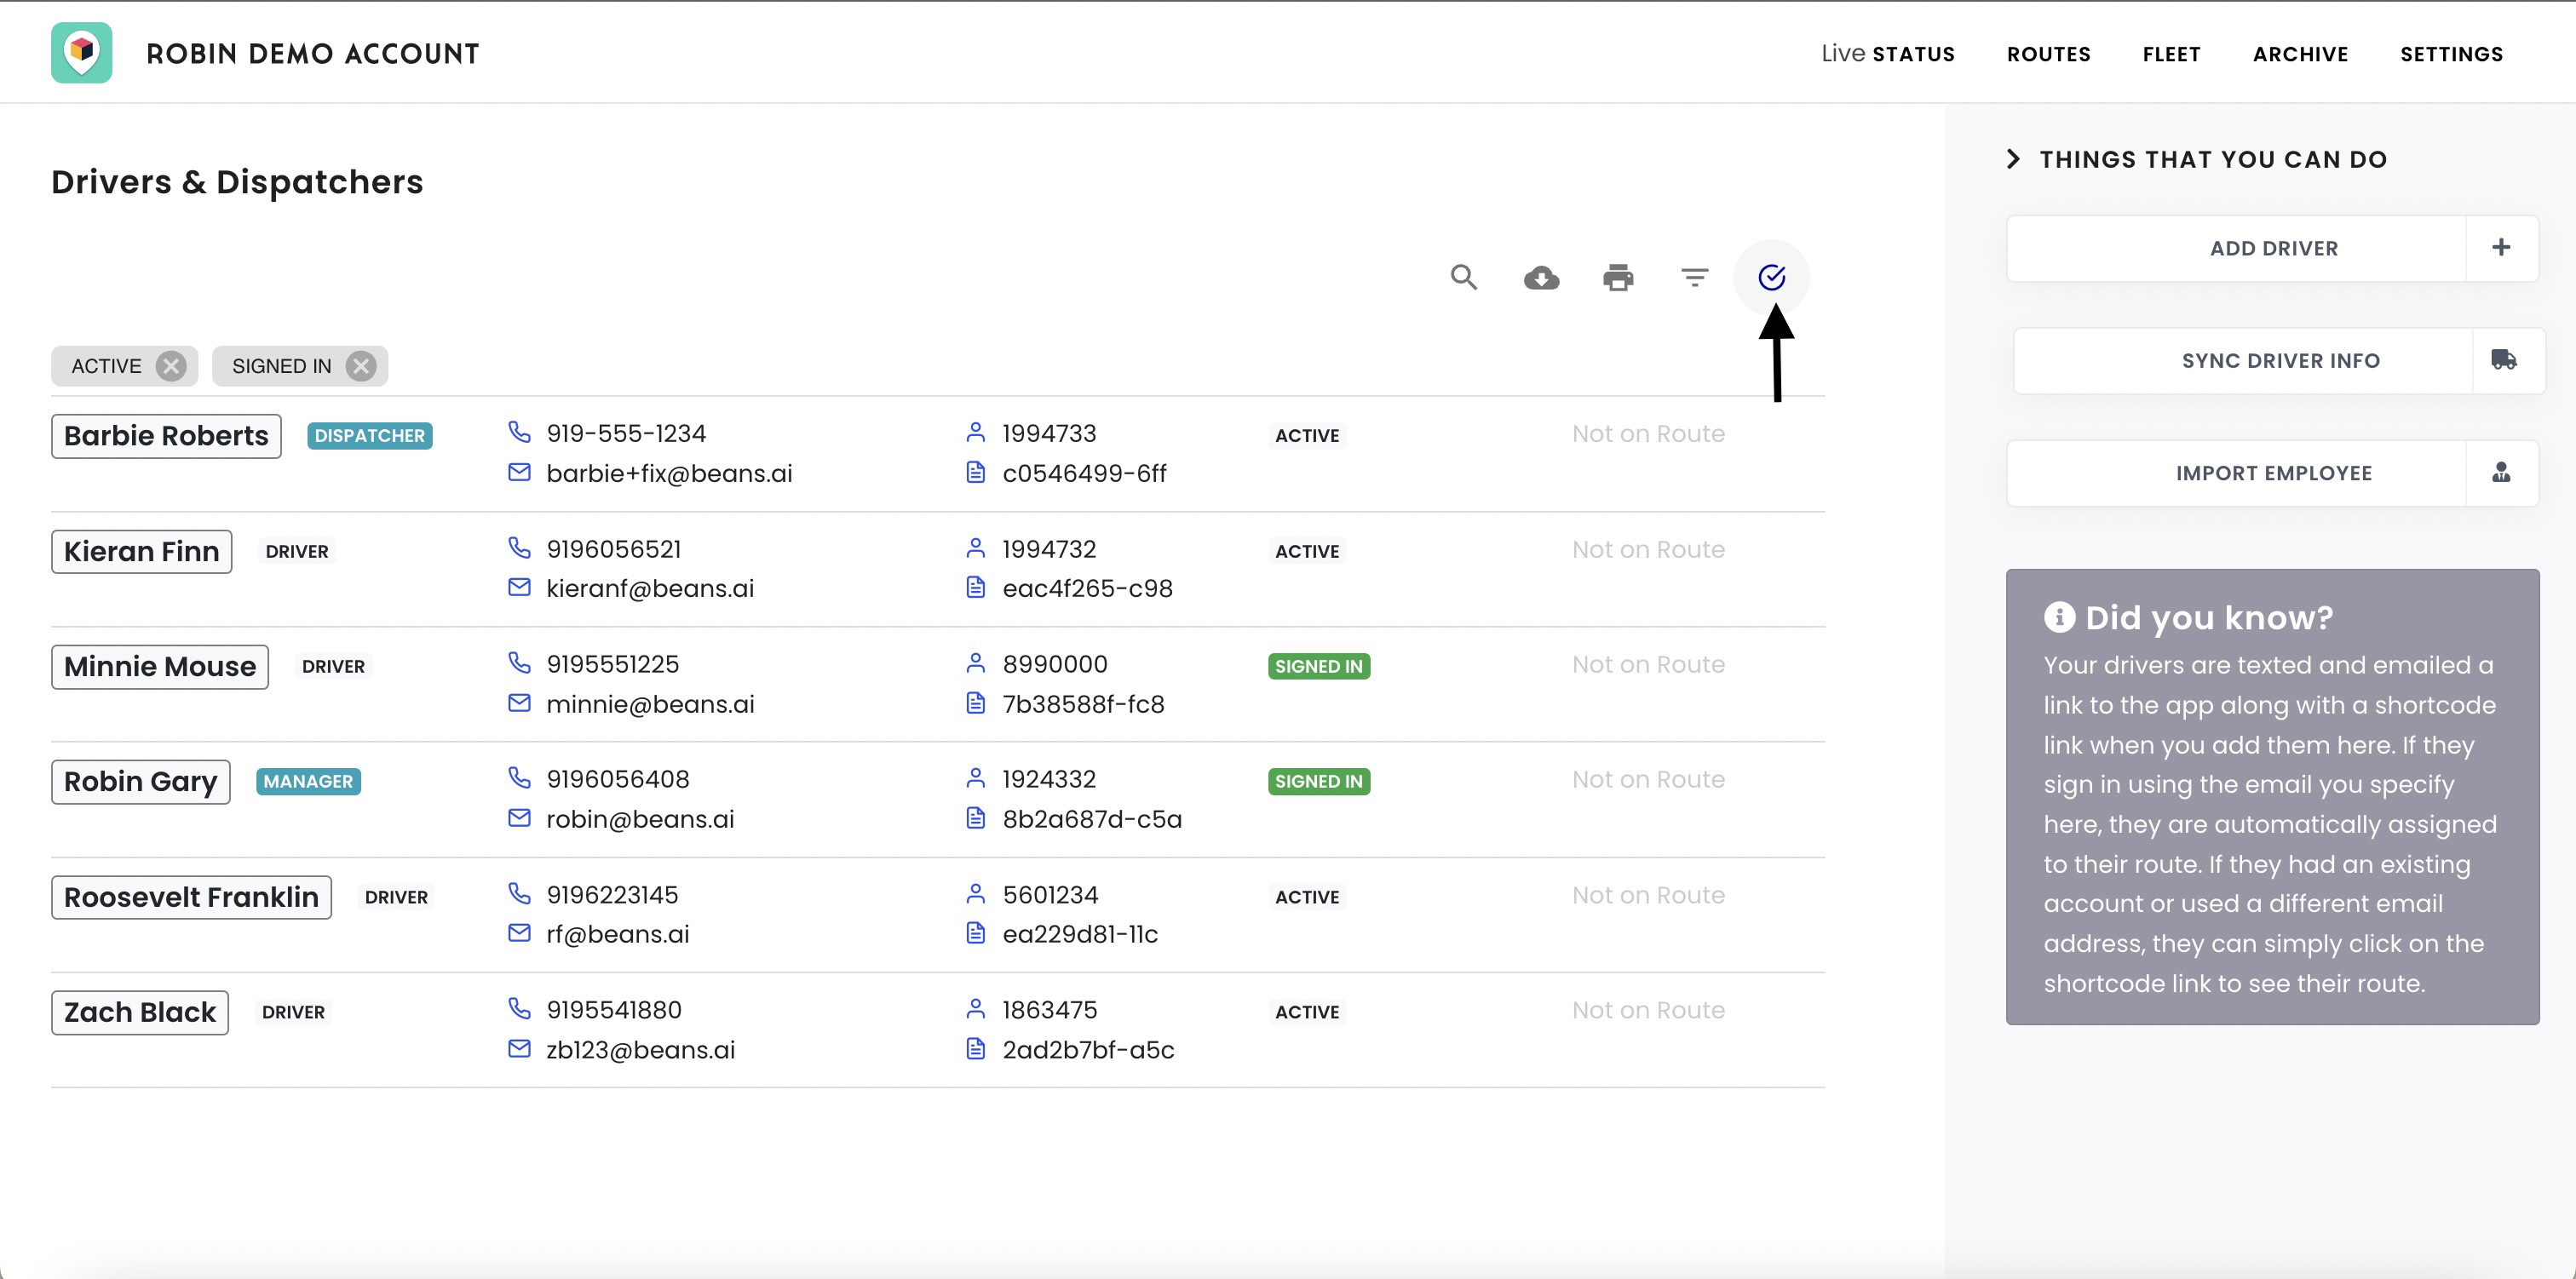The image size is (2576, 1279).
Task: Open Roosevelt Franklin name button
Action: click(191, 898)
